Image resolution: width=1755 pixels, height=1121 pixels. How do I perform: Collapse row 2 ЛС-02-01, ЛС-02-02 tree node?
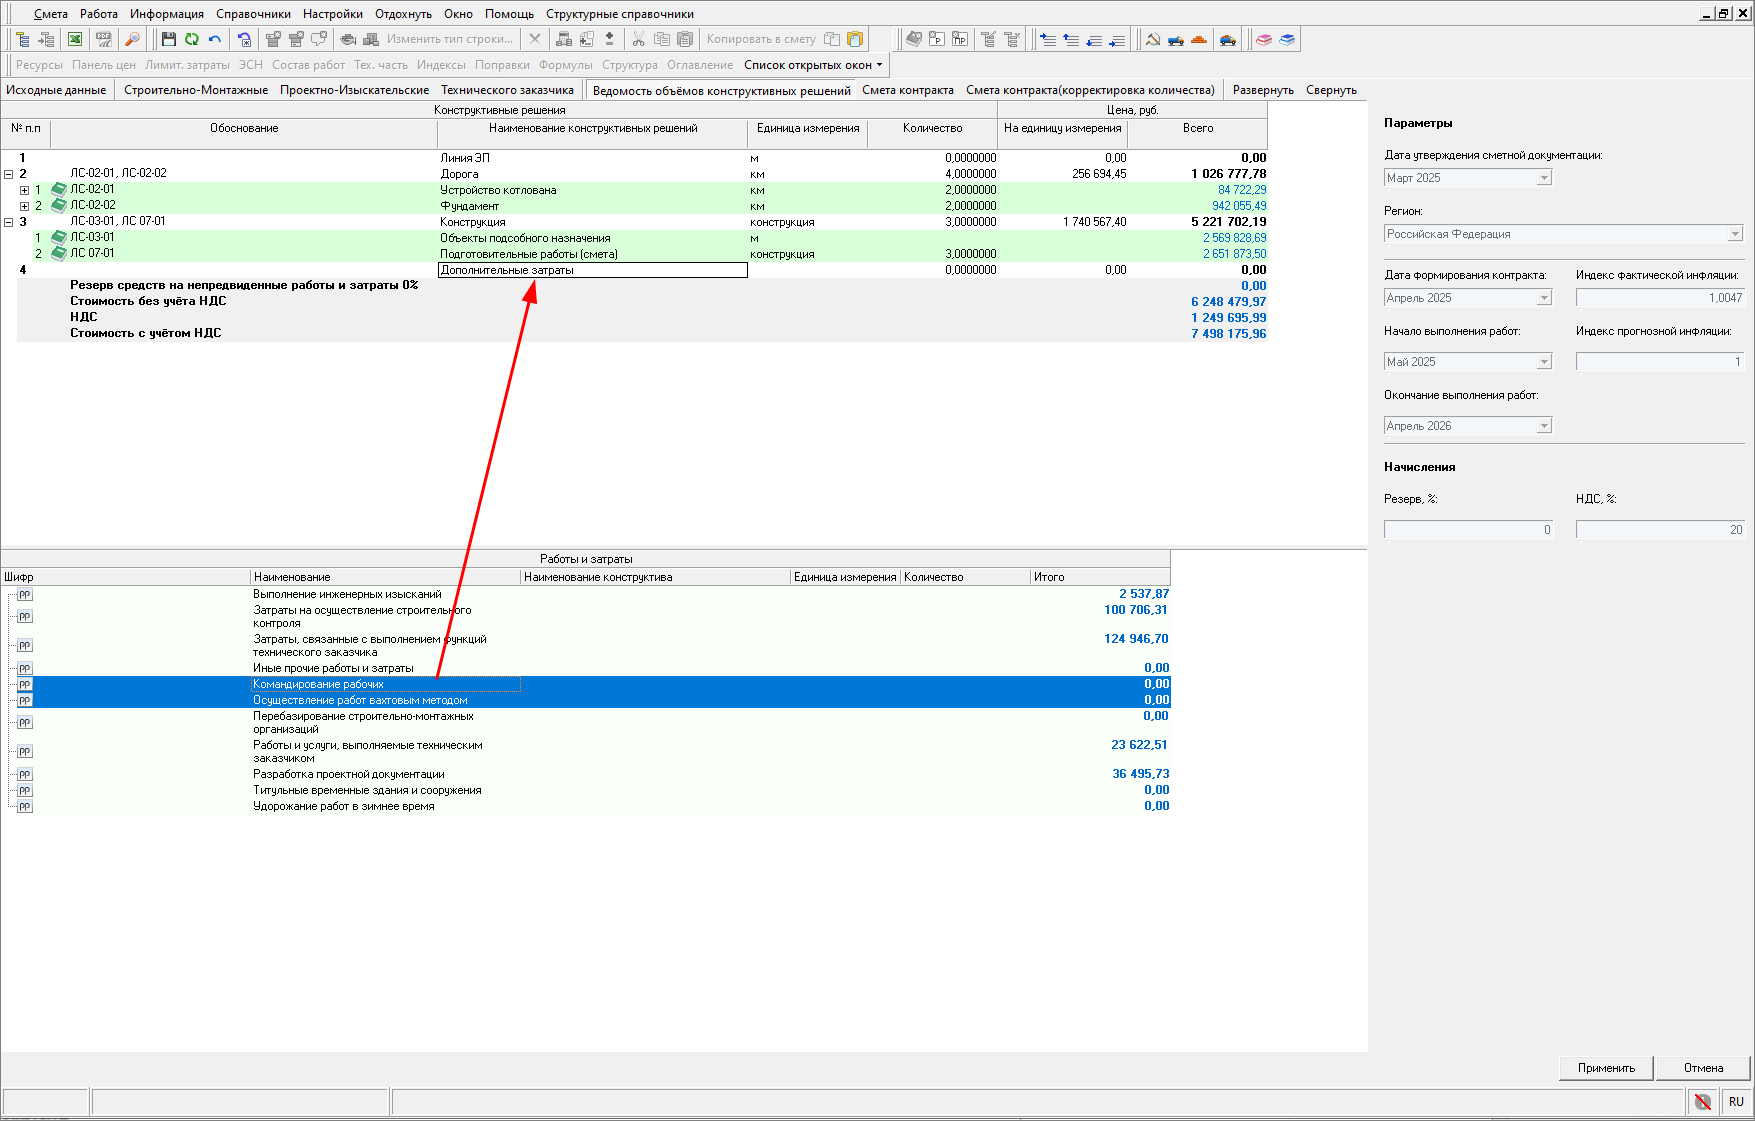[x=9, y=174]
